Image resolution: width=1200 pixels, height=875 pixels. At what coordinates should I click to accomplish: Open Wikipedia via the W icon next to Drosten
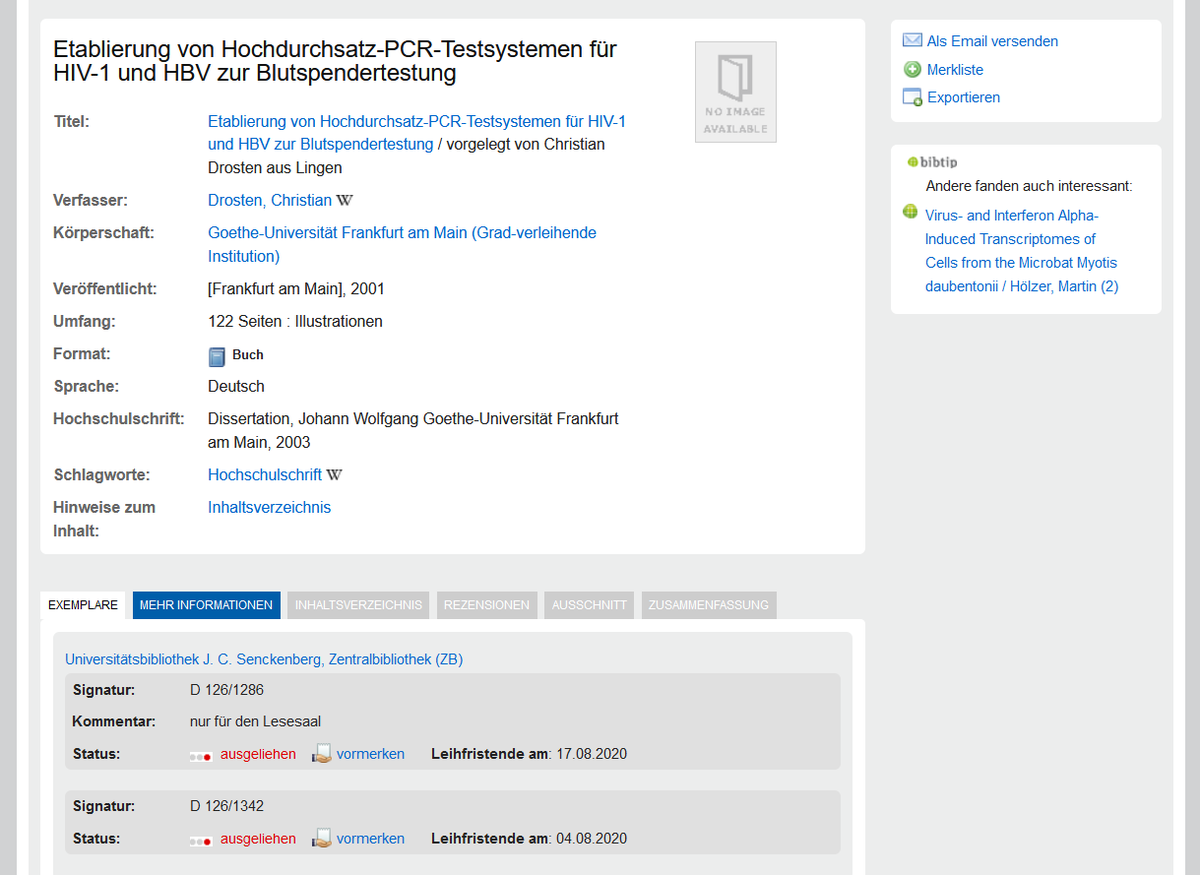[x=344, y=200]
